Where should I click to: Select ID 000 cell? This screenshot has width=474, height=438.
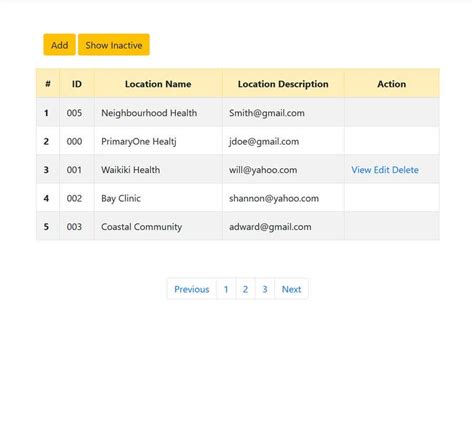pyautogui.click(x=77, y=141)
